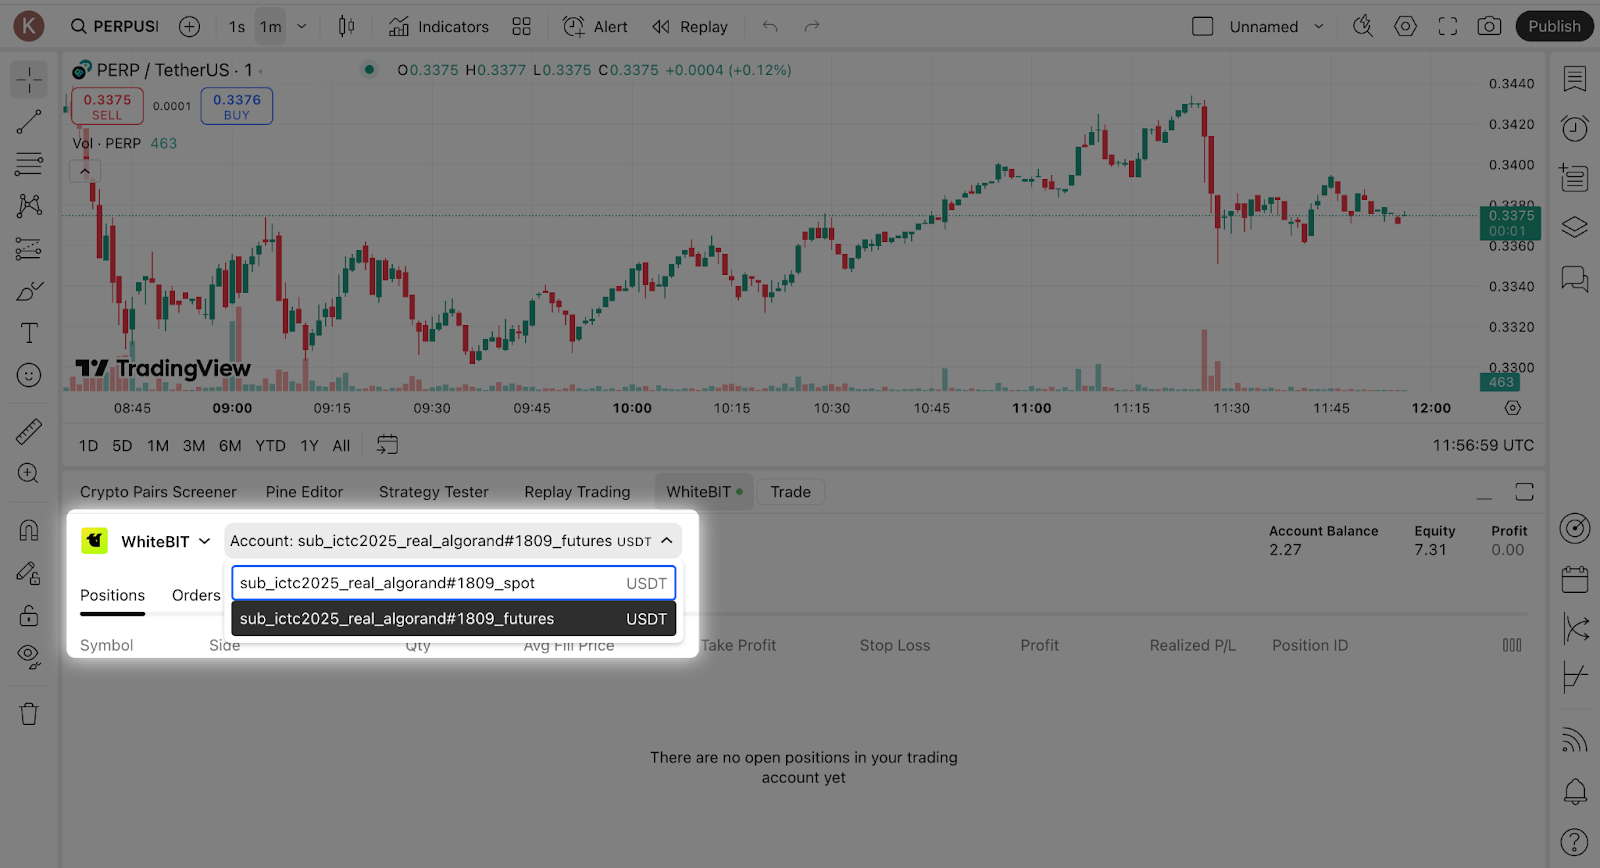Open the Watchlist panel icon
1600x868 pixels.
1575,79
